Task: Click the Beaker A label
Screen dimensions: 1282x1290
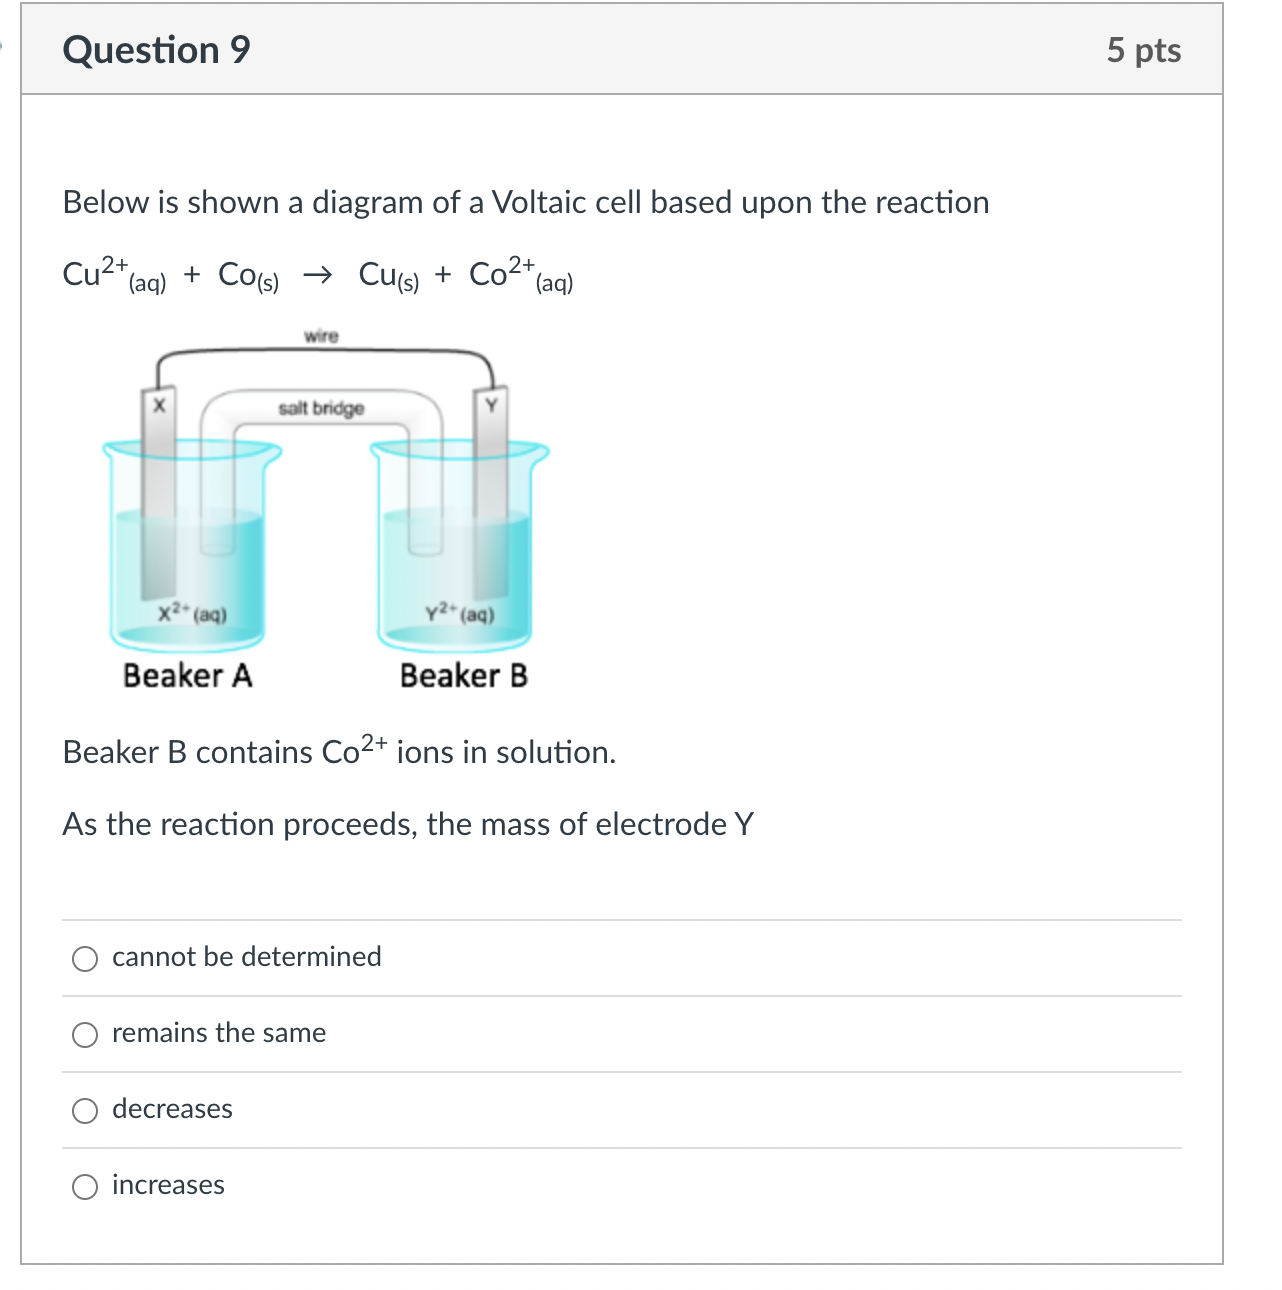Action: tap(186, 676)
